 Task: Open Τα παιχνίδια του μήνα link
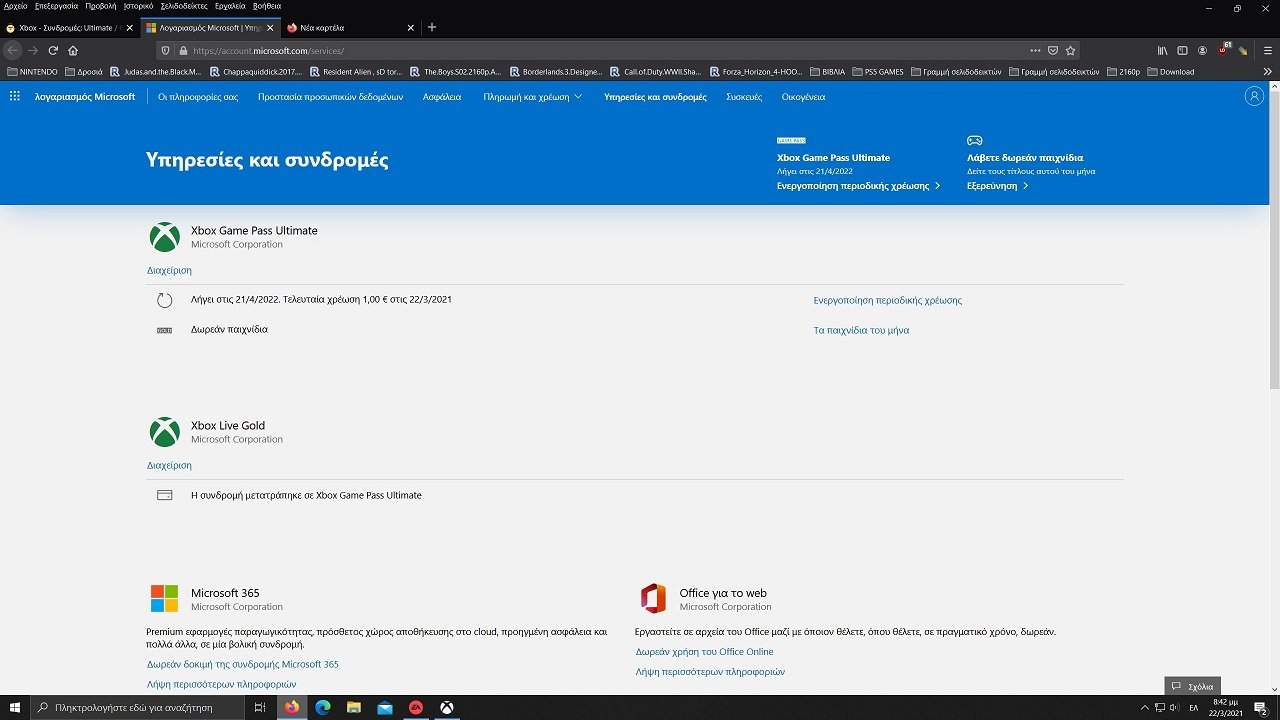click(861, 330)
